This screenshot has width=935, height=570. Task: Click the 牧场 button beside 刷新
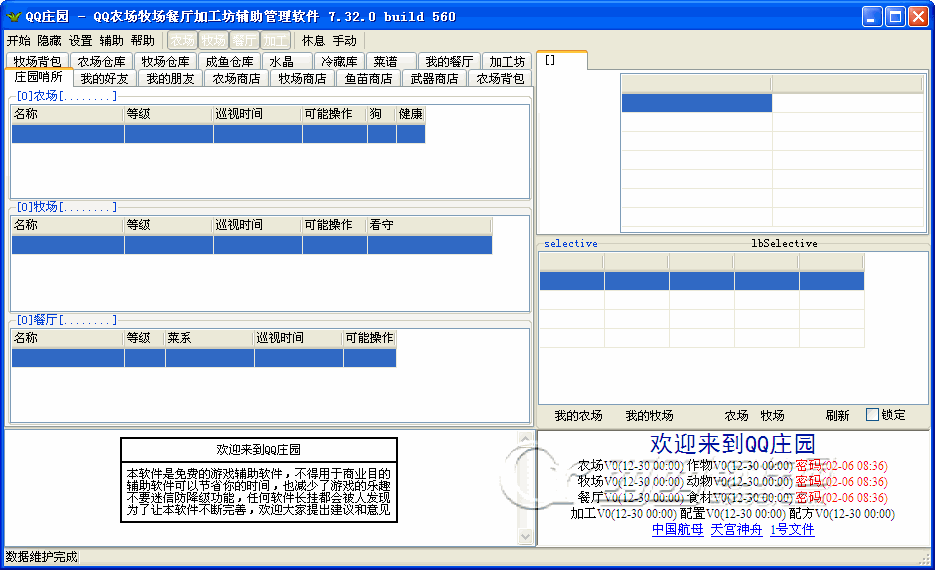click(x=772, y=416)
